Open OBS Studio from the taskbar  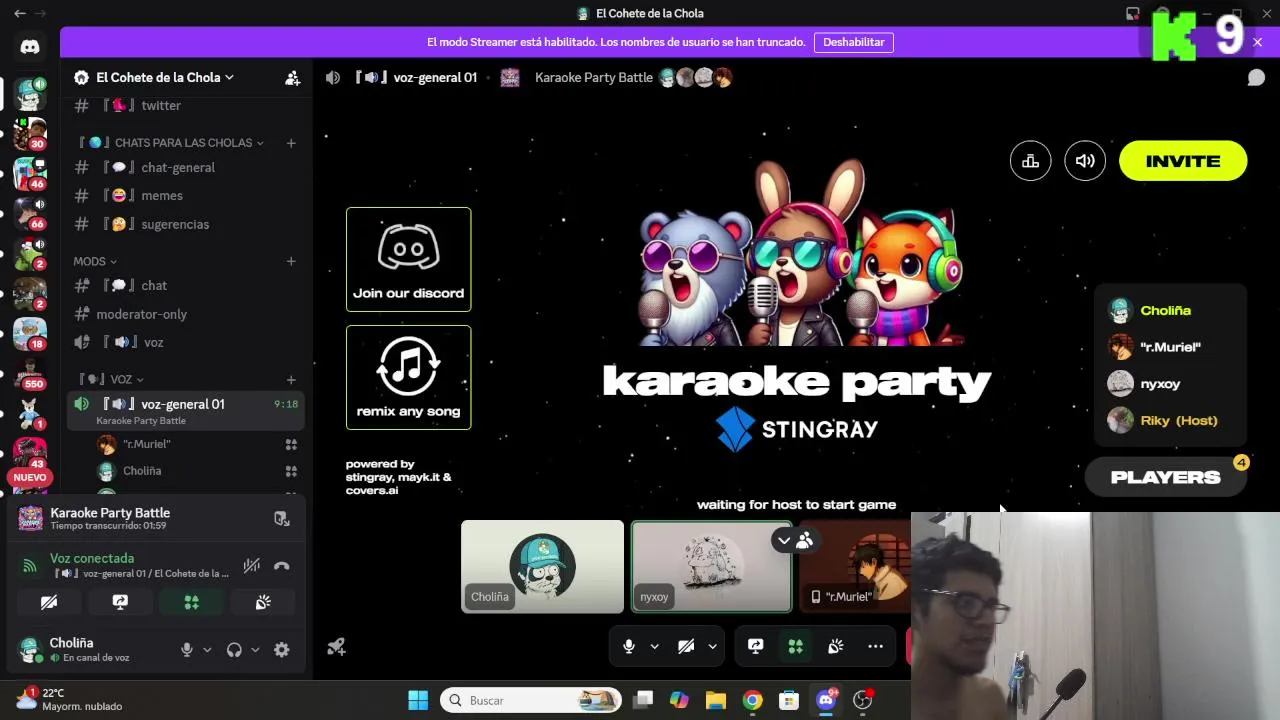863,700
